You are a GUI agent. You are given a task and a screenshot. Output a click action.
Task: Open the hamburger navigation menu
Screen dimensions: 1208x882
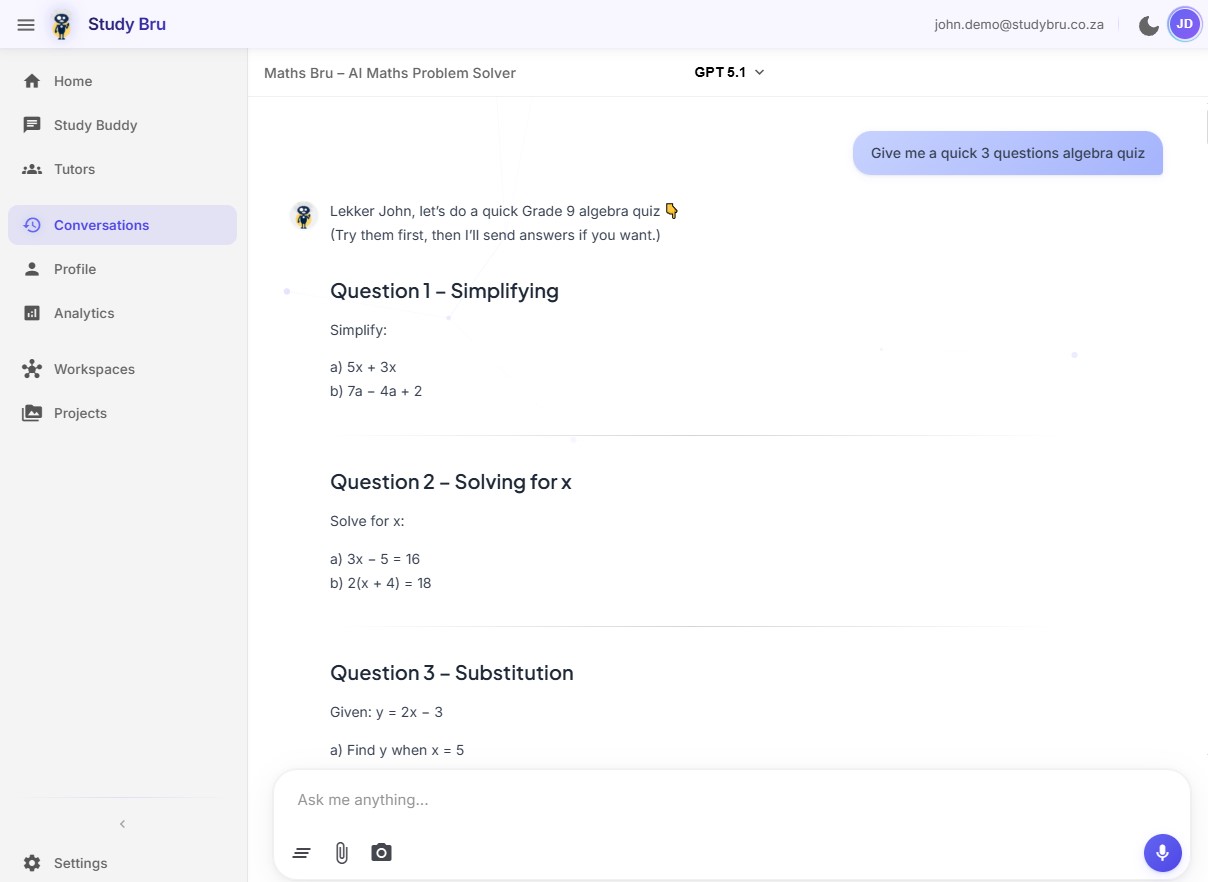[x=26, y=24]
